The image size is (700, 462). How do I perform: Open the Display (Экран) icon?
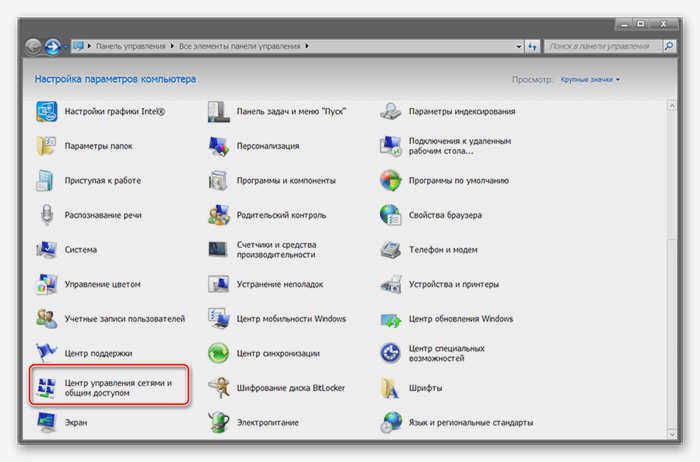(46, 422)
